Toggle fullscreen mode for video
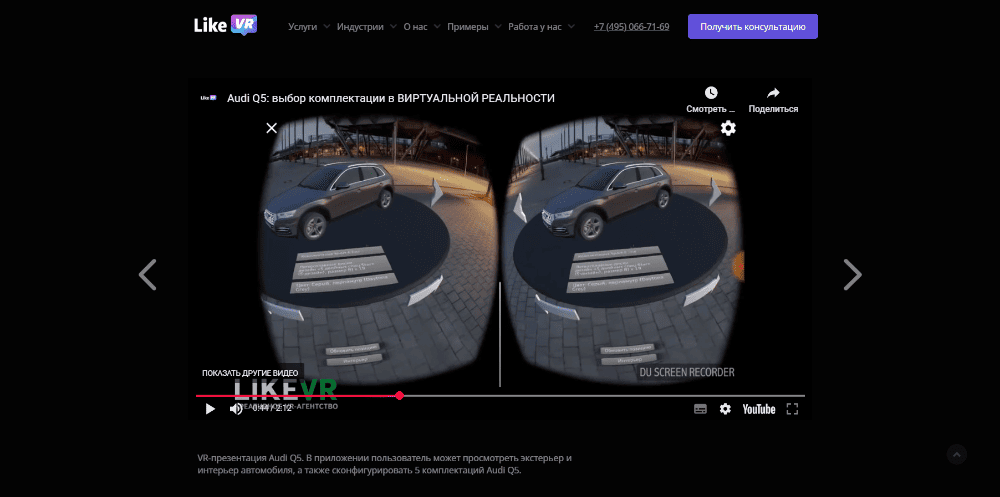 click(x=792, y=409)
